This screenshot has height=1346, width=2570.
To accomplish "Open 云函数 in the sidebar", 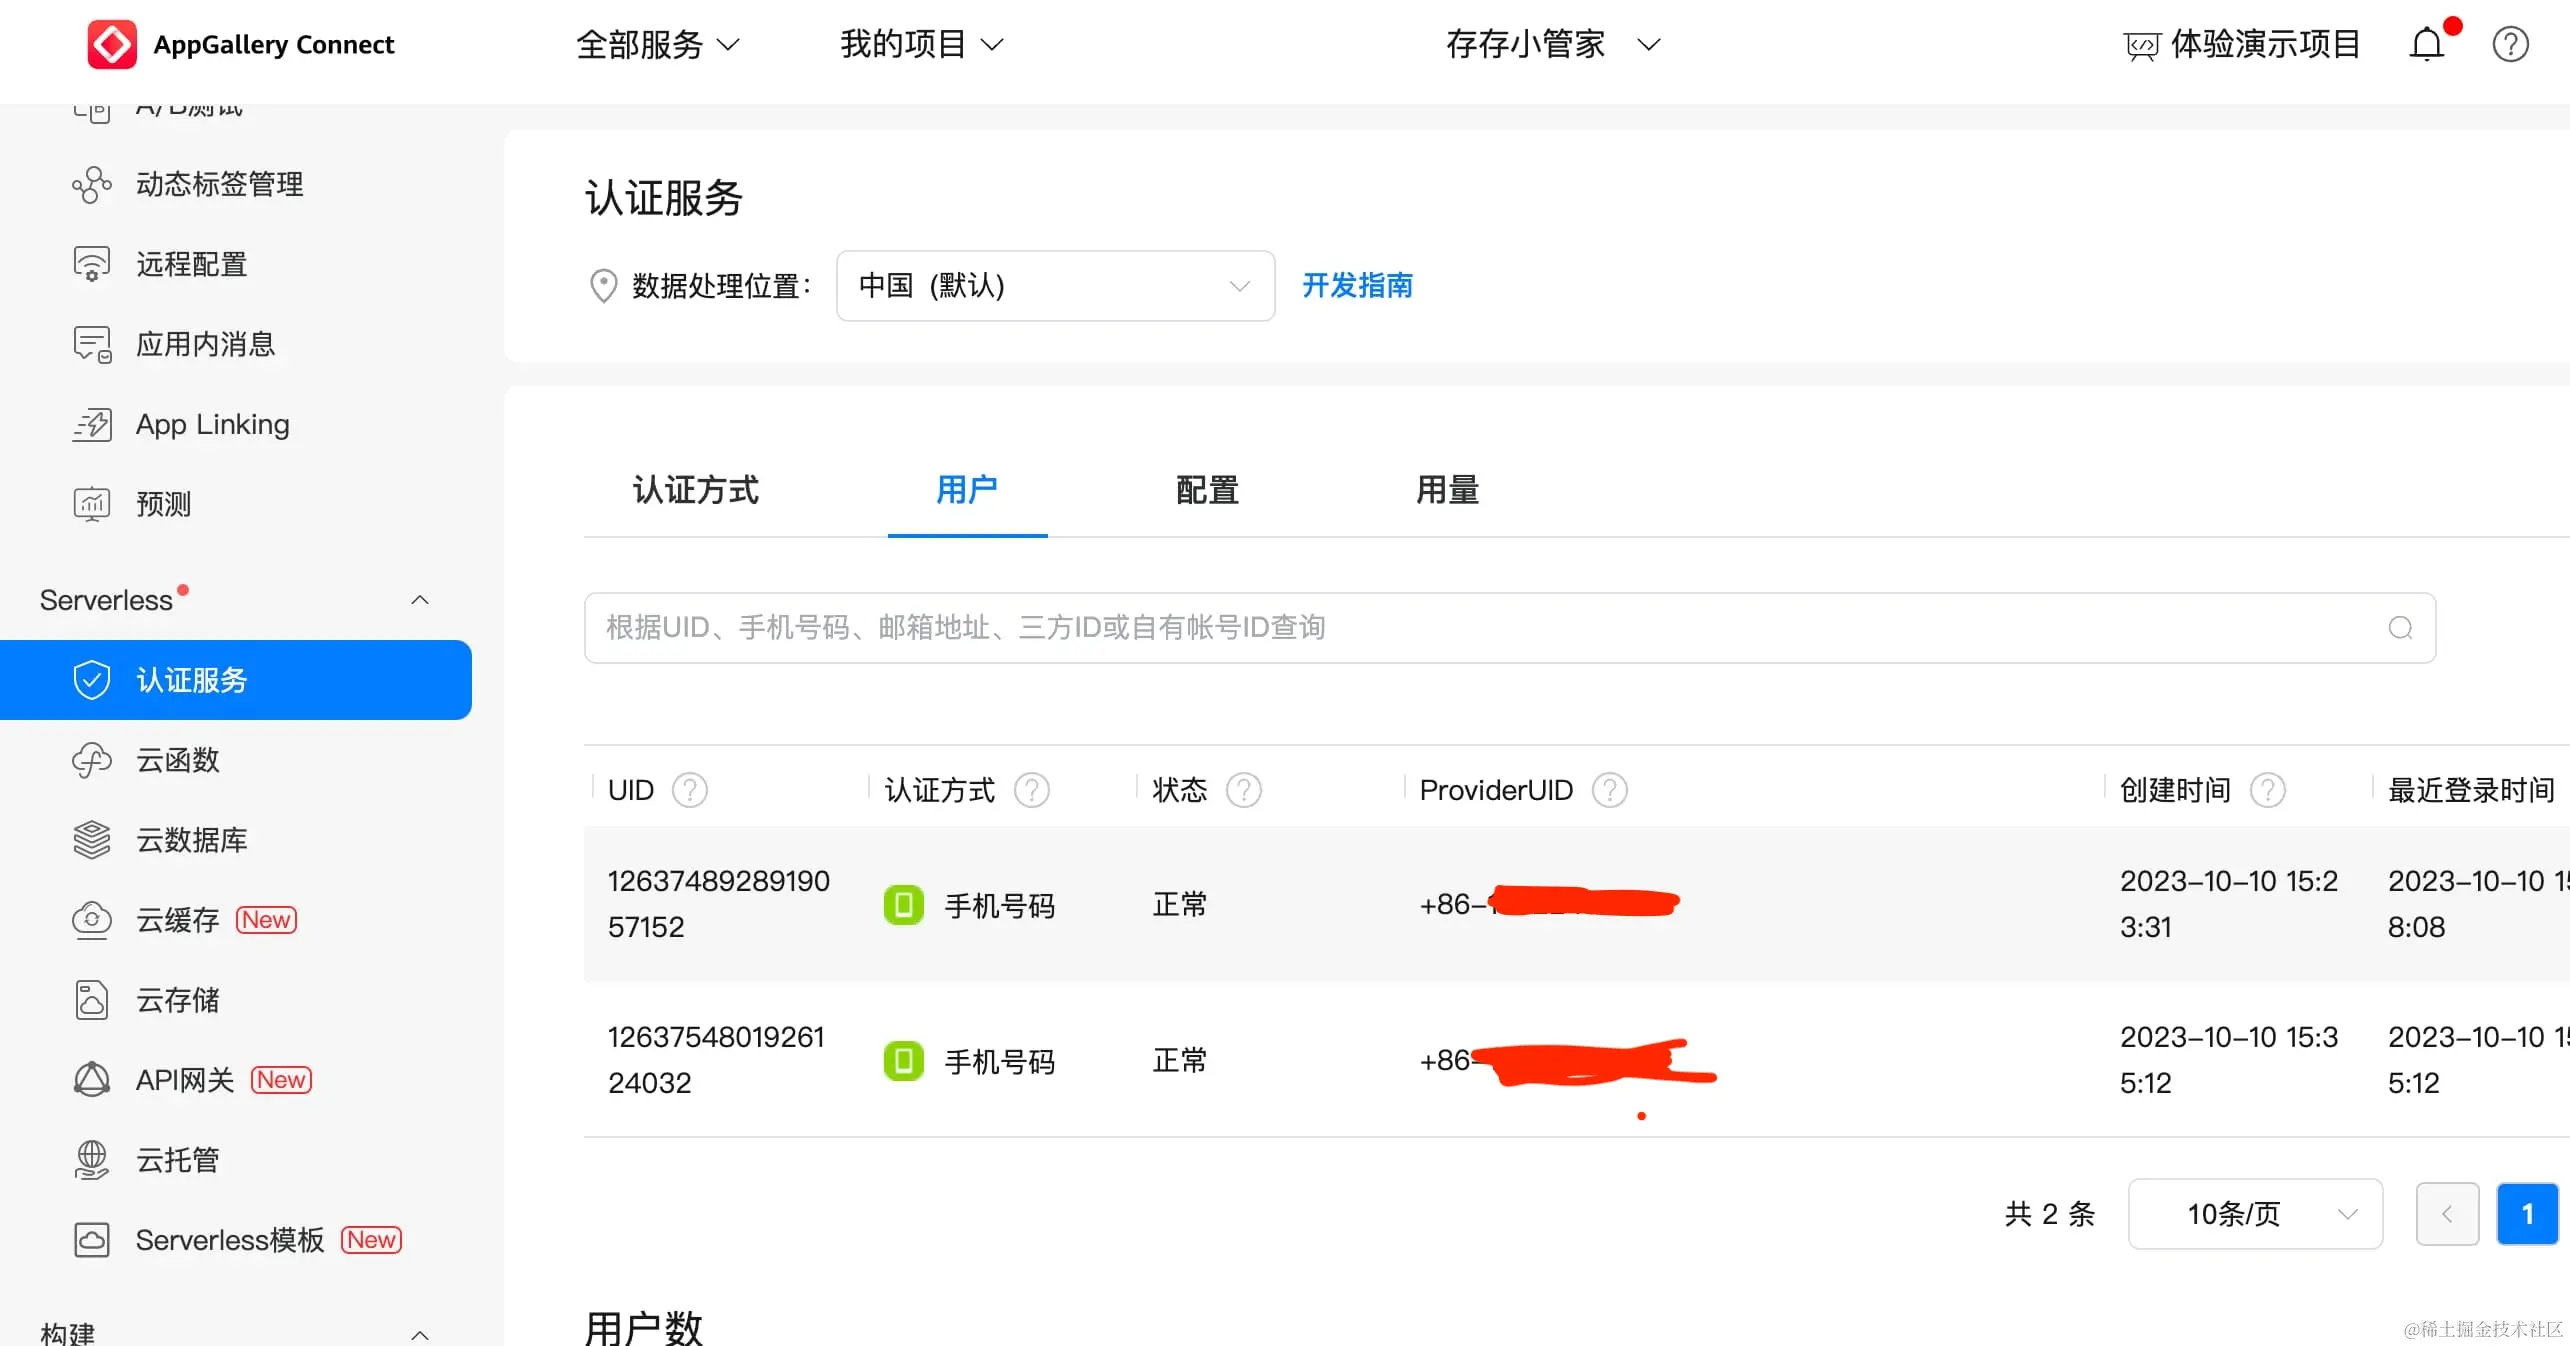I will tap(177, 760).
